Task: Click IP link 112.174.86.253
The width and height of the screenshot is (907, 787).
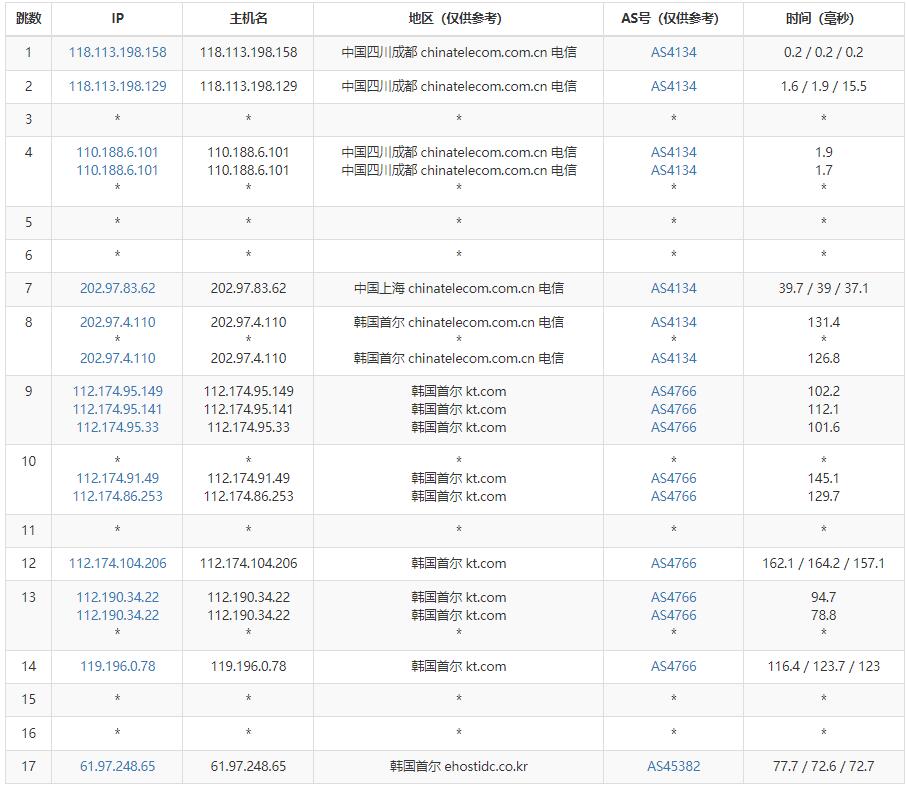Action: [x=117, y=496]
